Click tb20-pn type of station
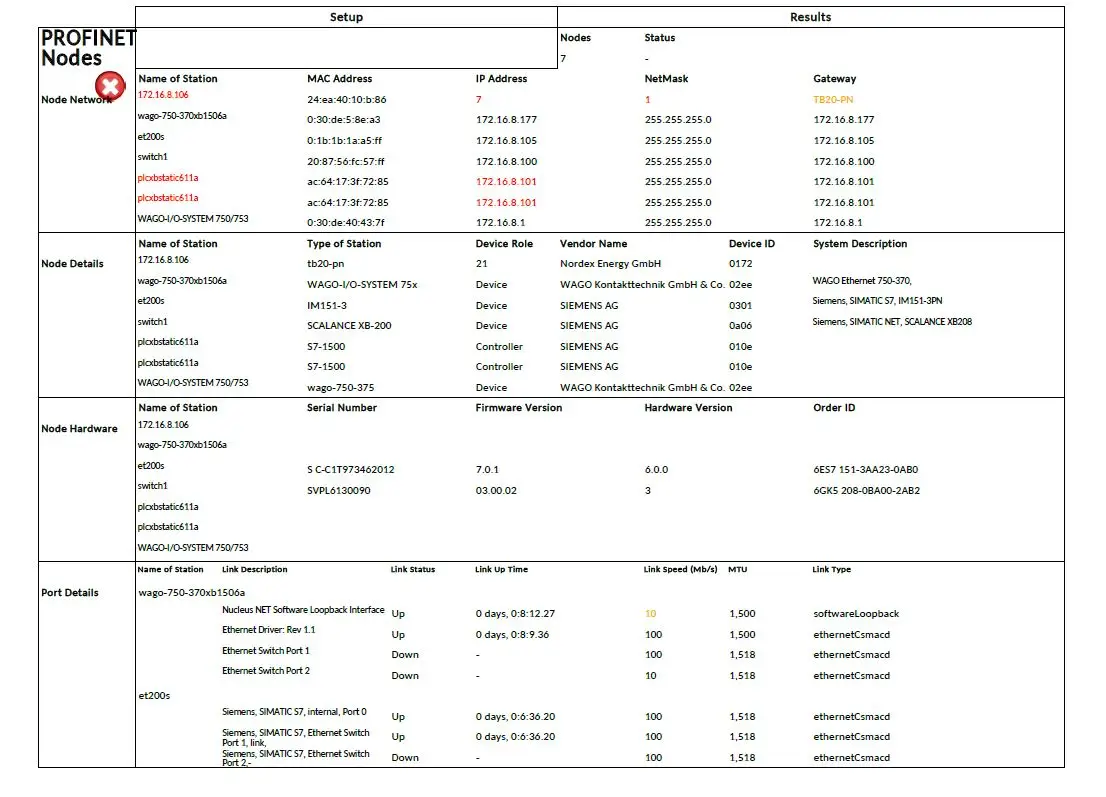Image resolution: width=1106 pixels, height=797 pixels. (326, 264)
